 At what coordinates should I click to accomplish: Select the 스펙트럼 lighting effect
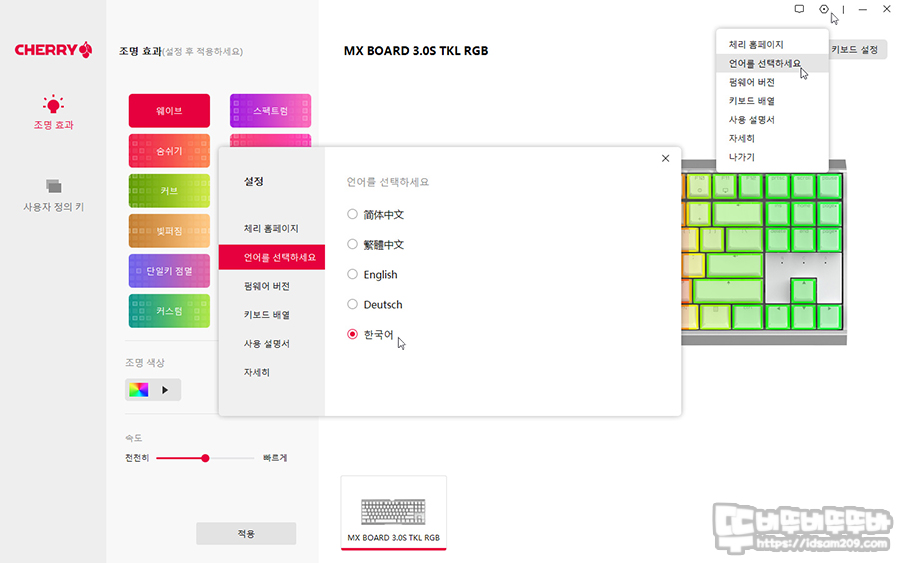[x=270, y=111]
